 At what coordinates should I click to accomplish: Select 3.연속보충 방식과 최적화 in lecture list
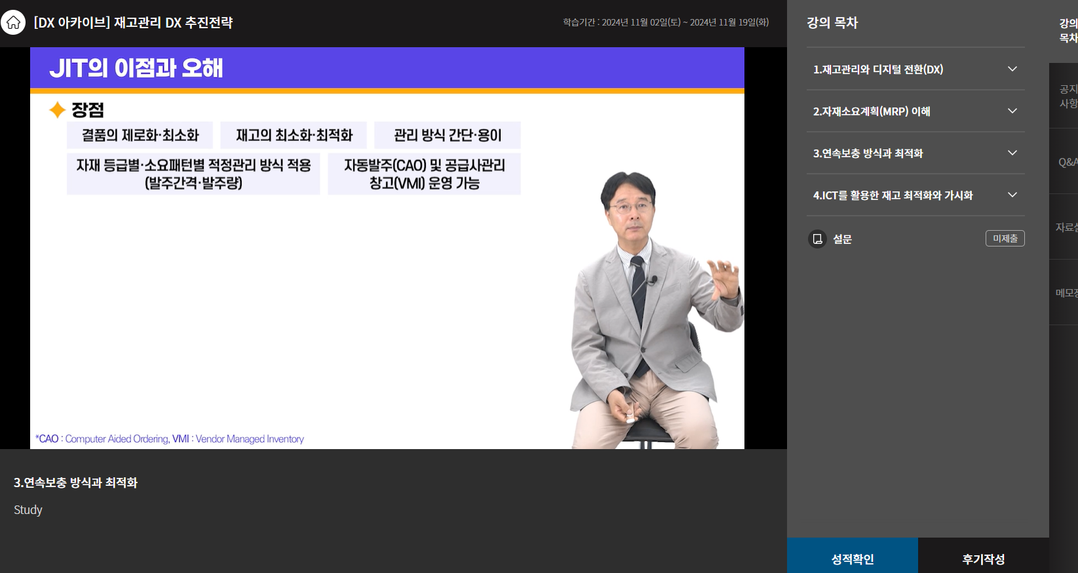867,153
